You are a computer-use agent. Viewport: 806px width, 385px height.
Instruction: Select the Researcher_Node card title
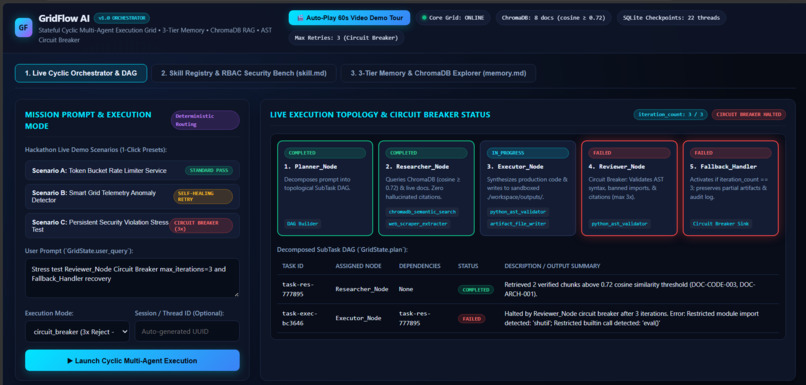(417, 167)
